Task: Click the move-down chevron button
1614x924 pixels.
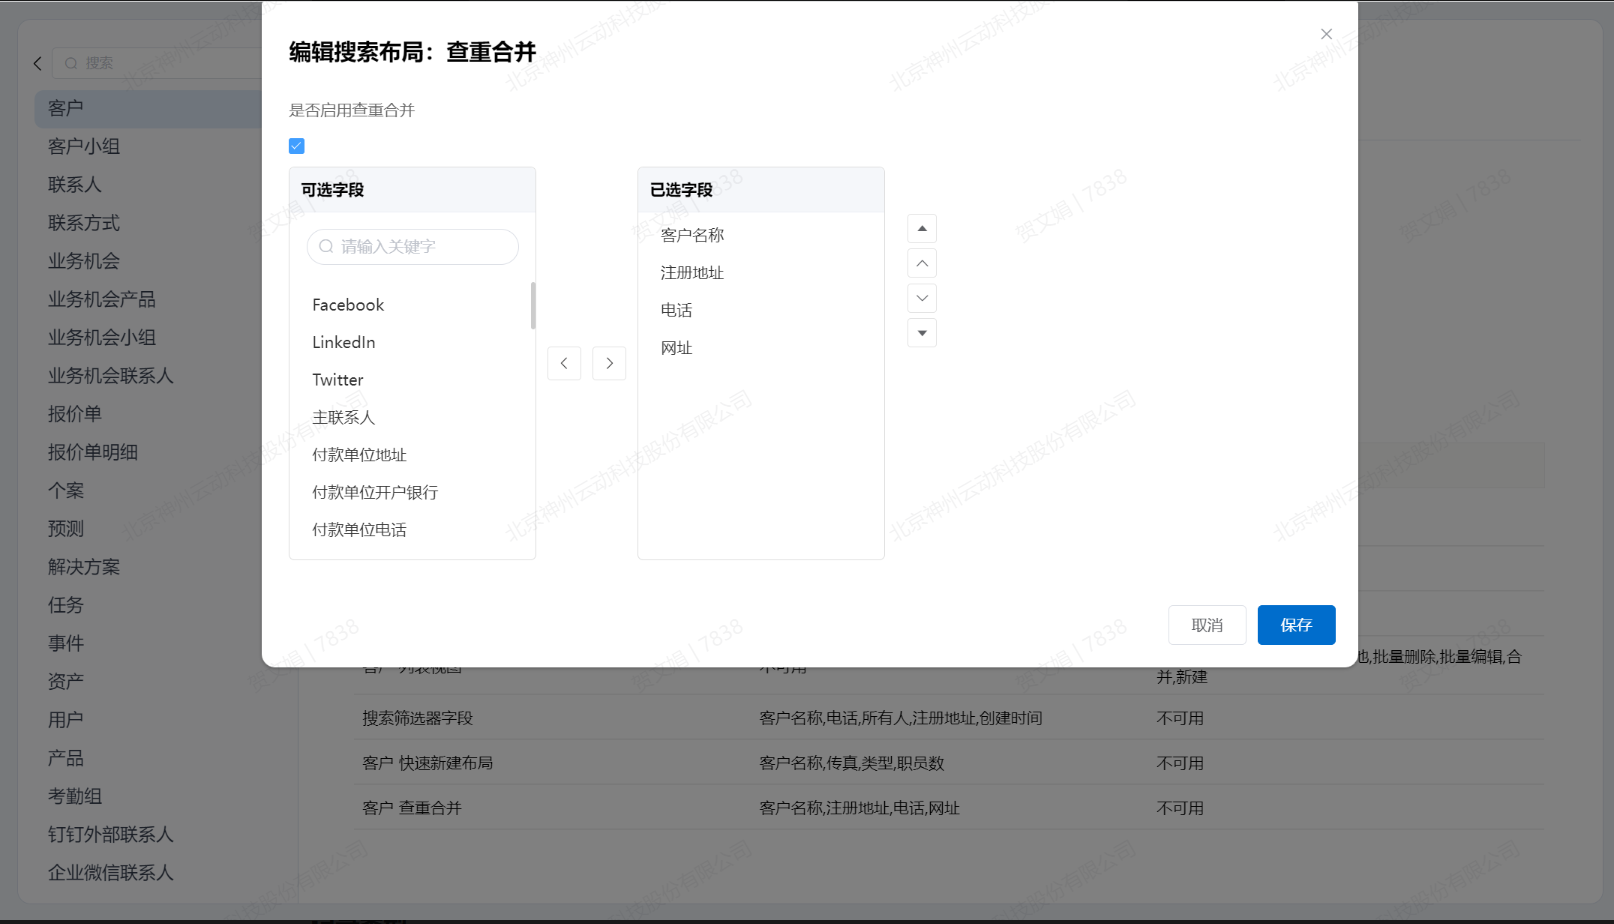Action: click(921, 298)
